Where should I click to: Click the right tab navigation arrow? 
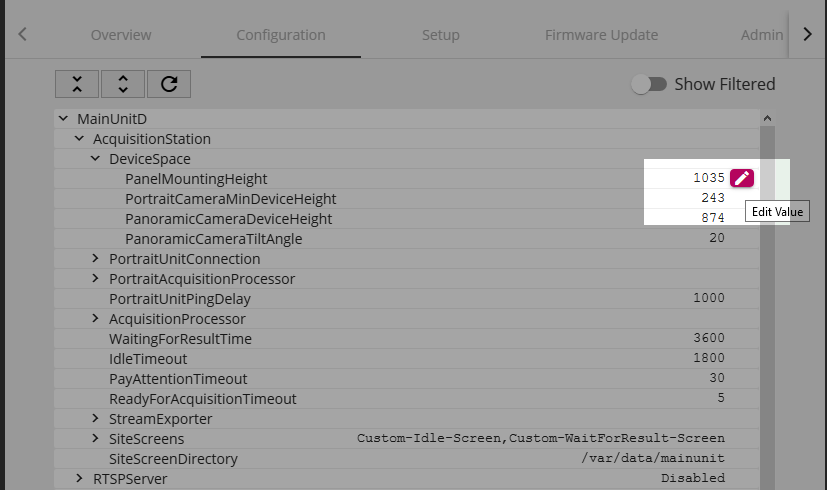(807, 34)
